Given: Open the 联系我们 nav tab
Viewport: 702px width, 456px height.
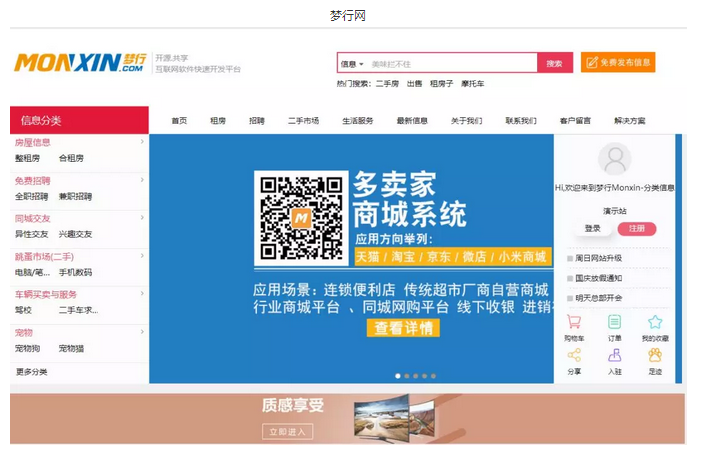Looking at the screenshot, I should click(x=521, y=121).
